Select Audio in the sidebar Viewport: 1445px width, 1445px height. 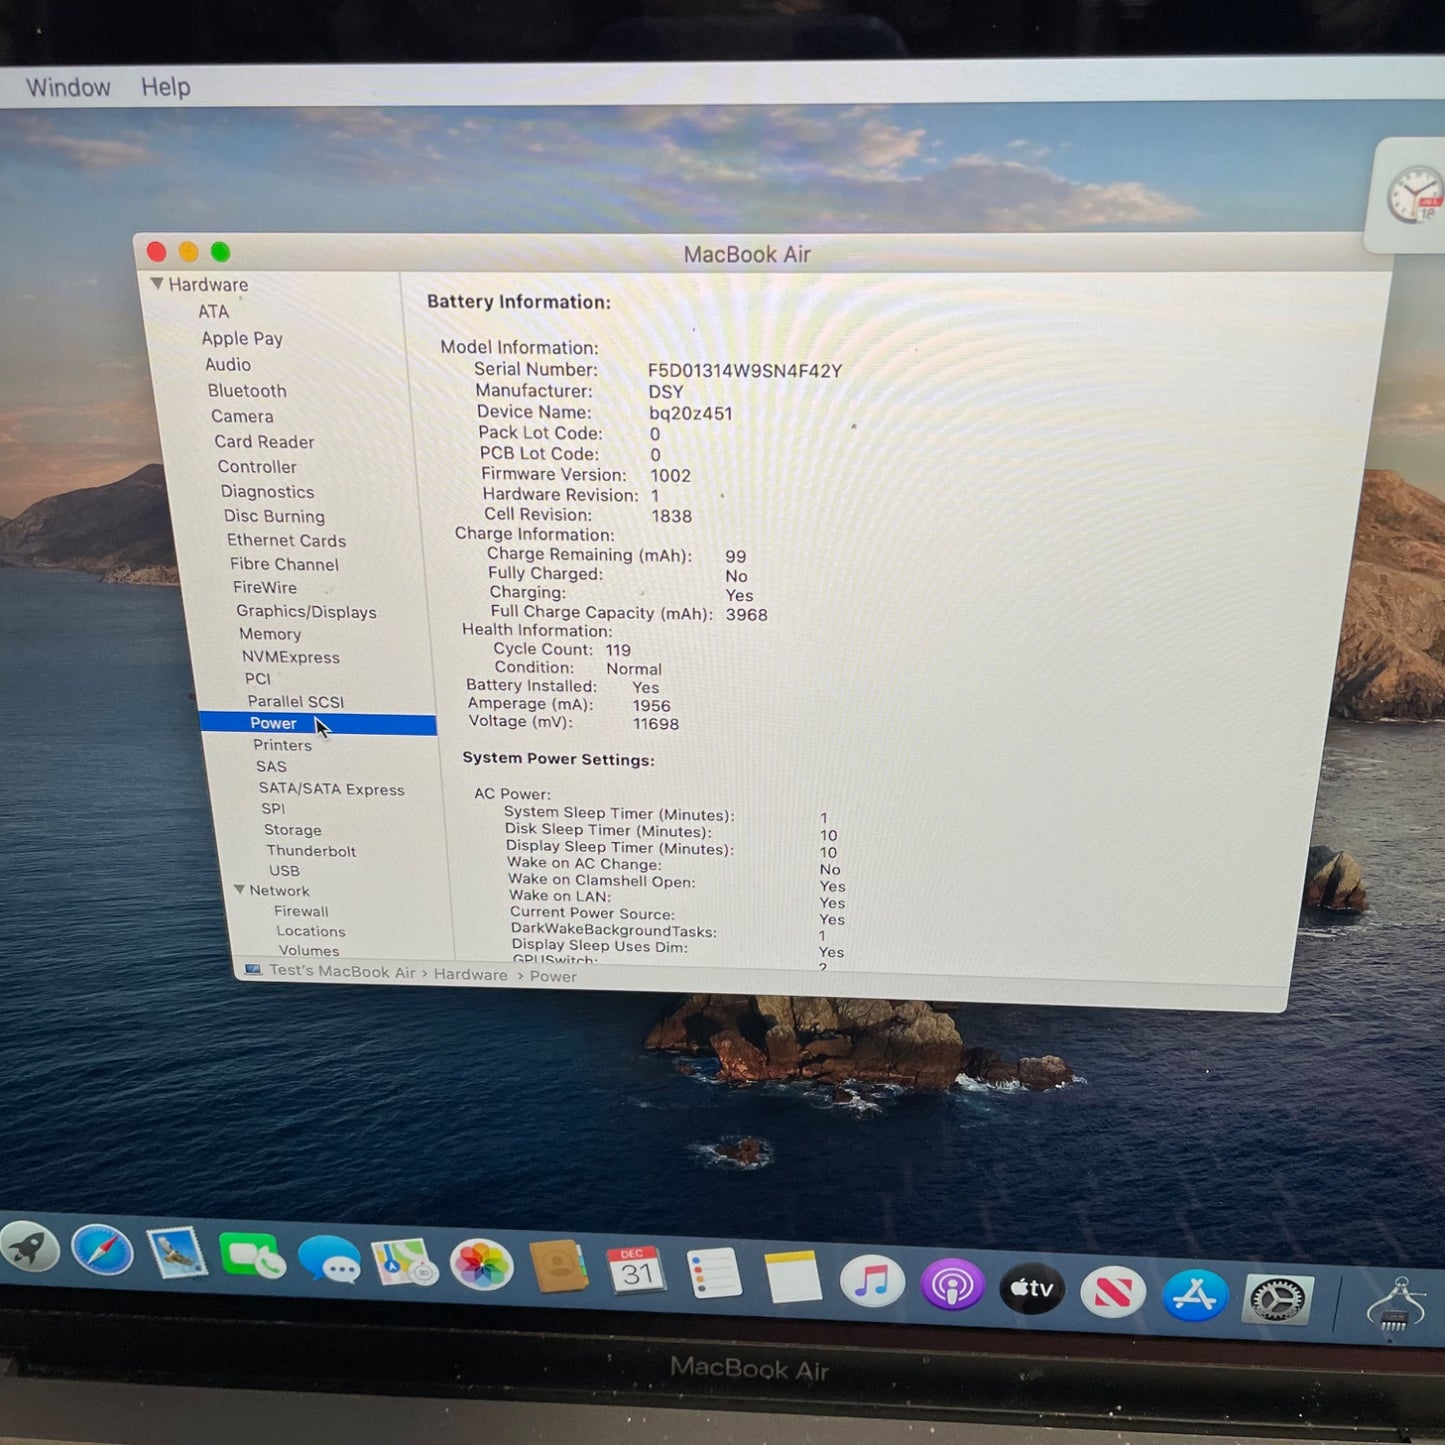[x=228, y=365]
